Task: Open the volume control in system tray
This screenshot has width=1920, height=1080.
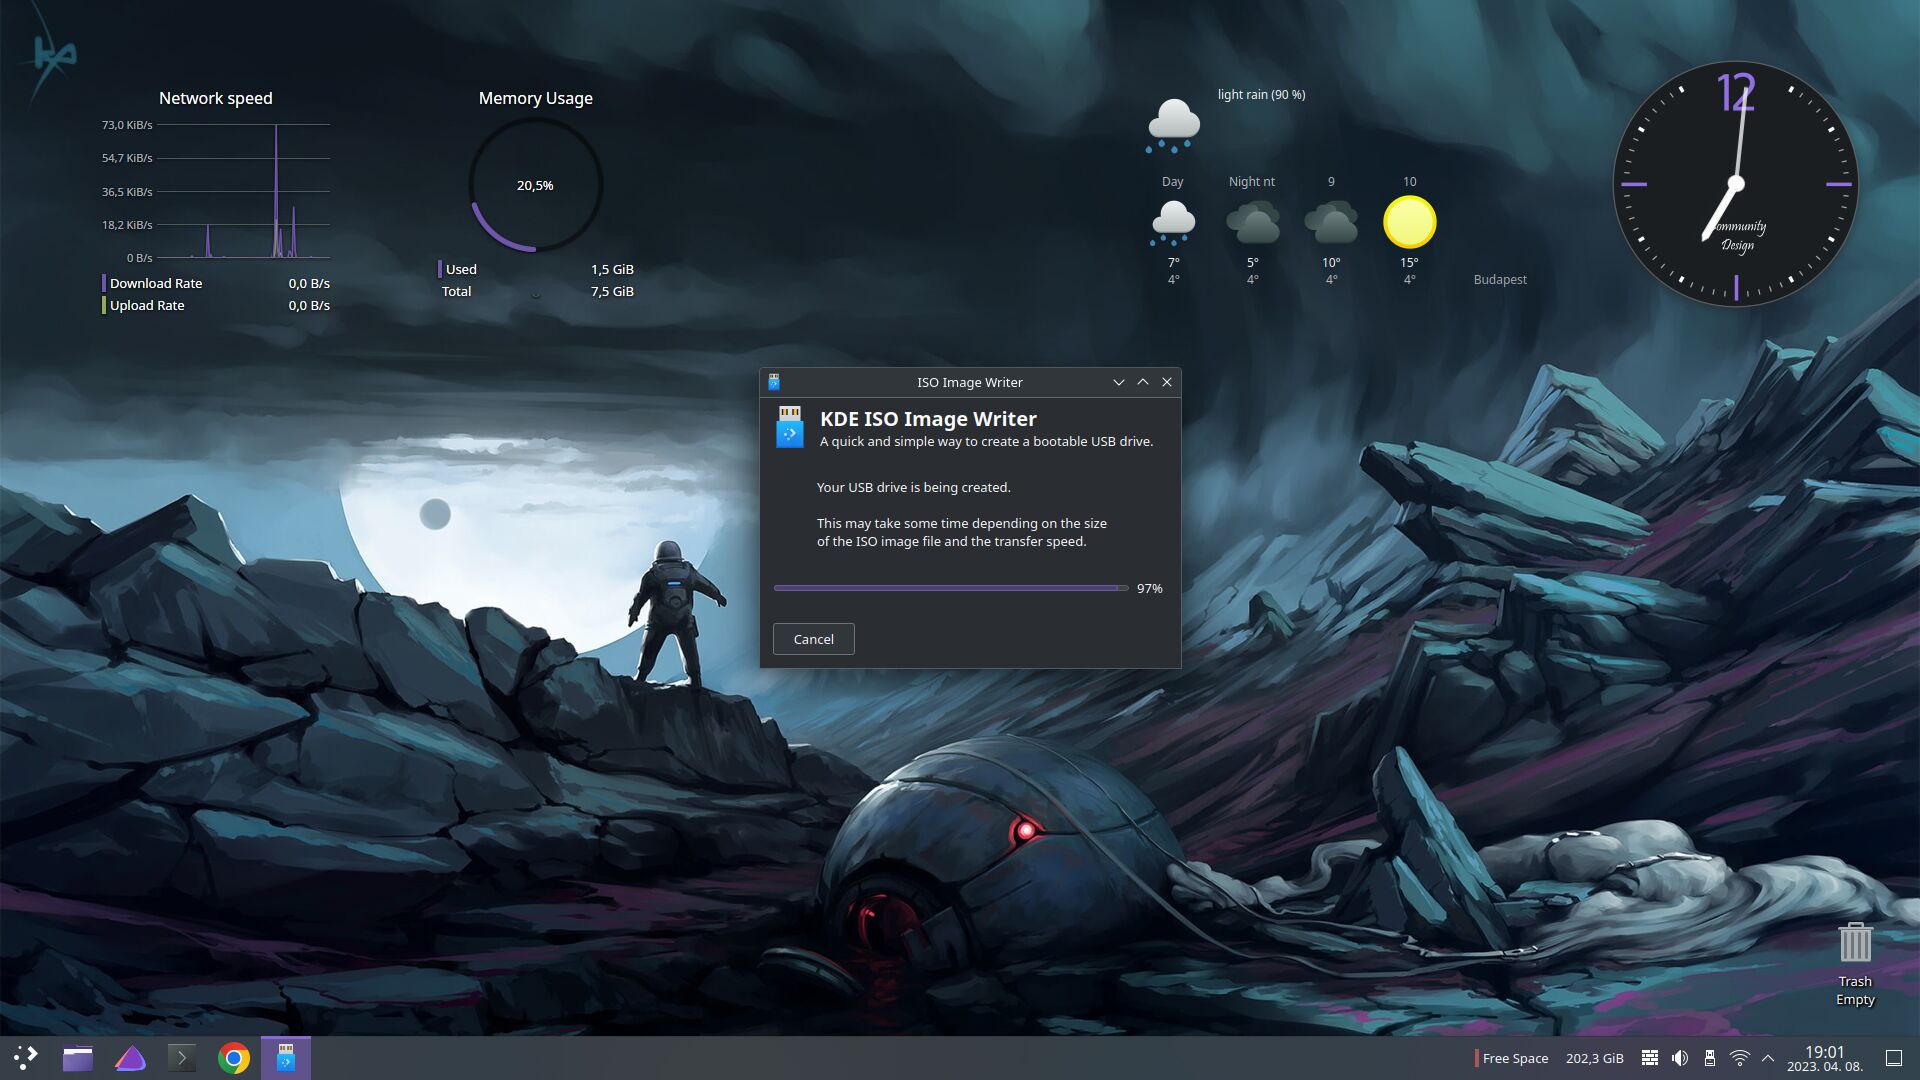Action: pos(1680,1058)
